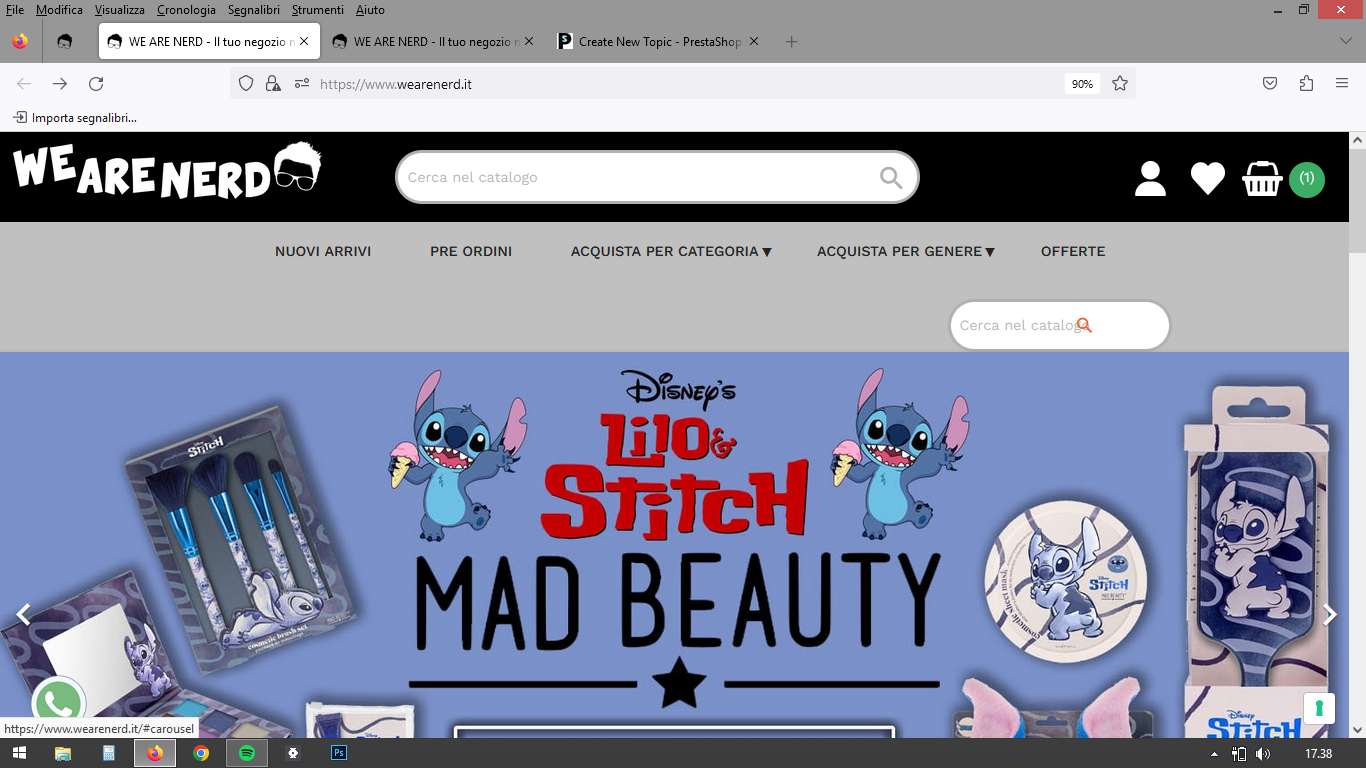Open the volume speaker tray icon

[1263, 754]
